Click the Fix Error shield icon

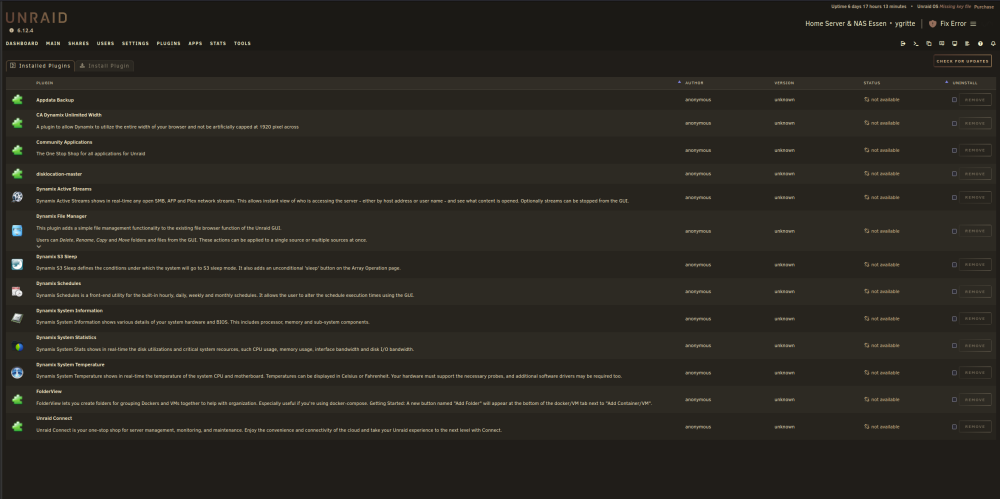pyautogui.click(x=932, y=24)
